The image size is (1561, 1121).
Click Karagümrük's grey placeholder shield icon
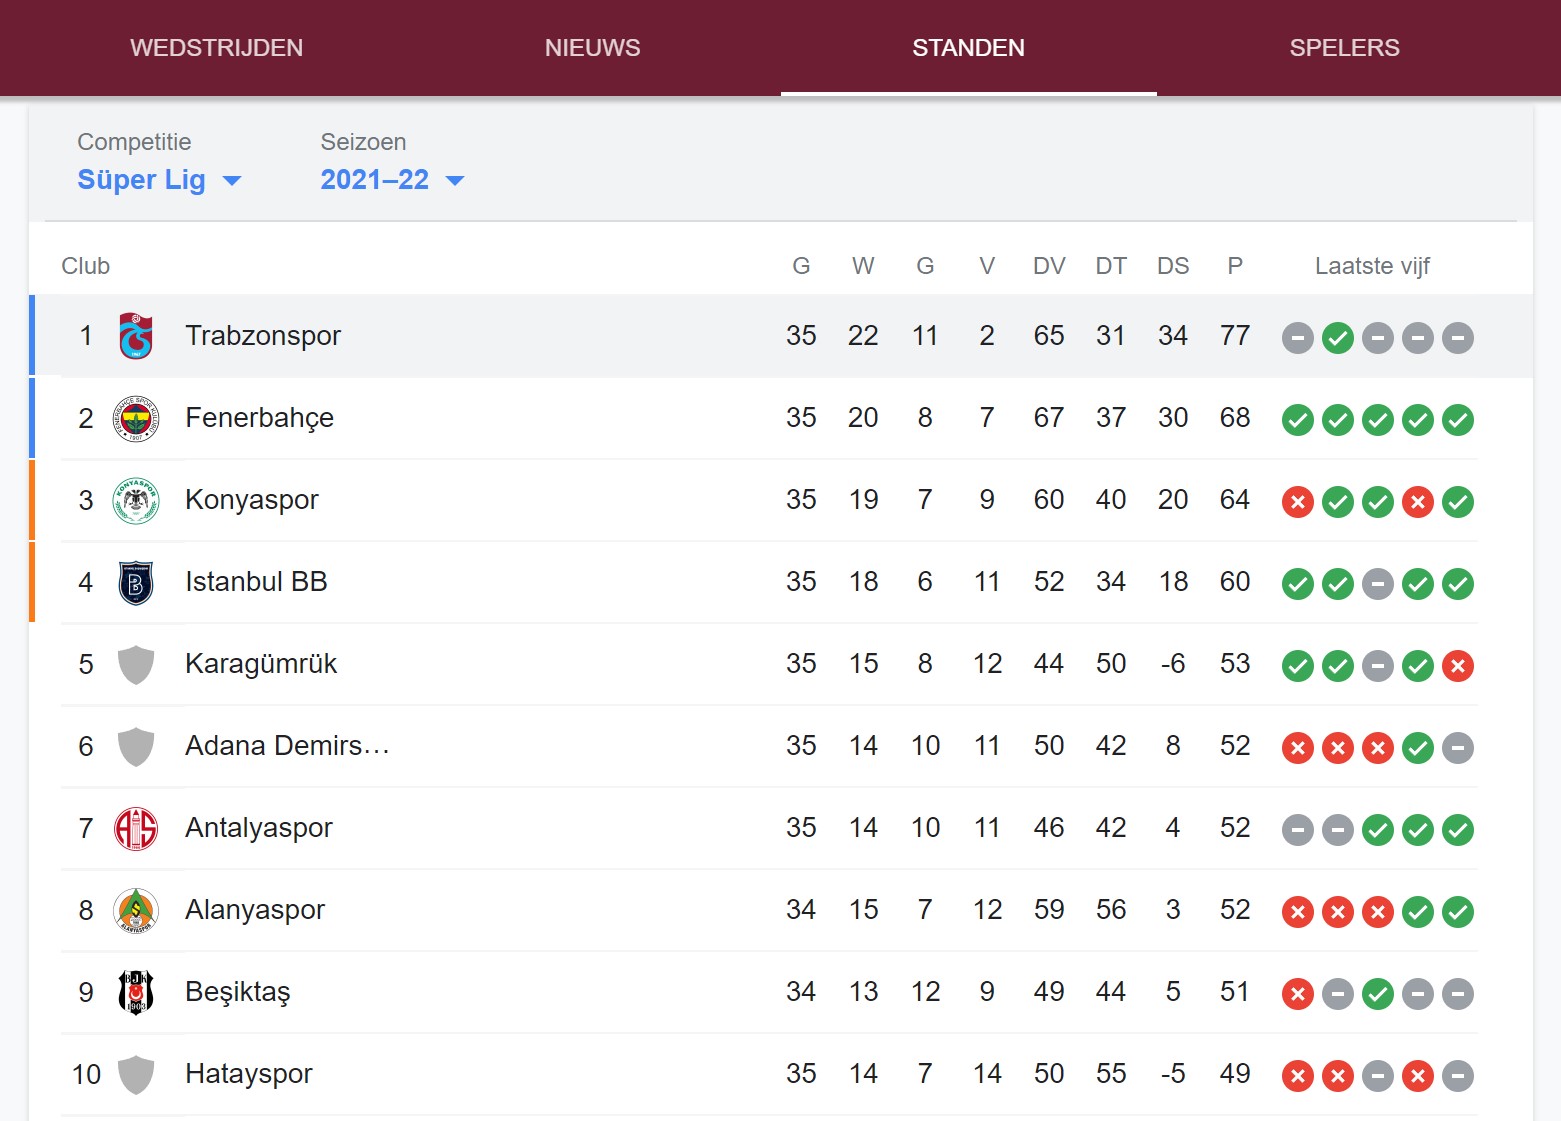point(136,664)
